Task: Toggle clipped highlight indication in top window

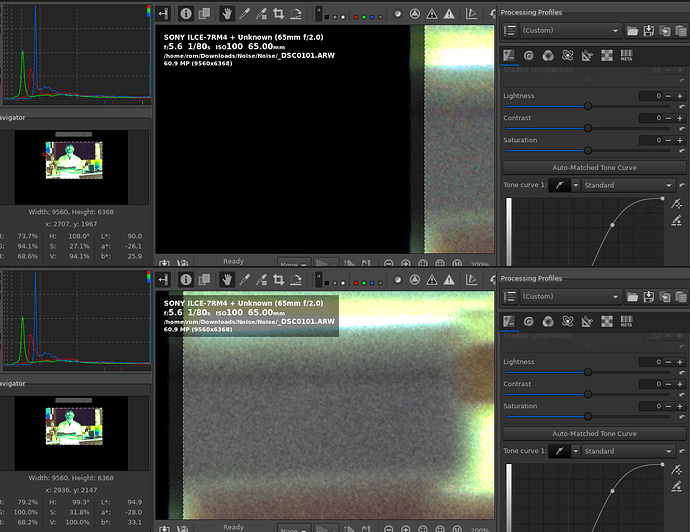Action: [449, 14]
